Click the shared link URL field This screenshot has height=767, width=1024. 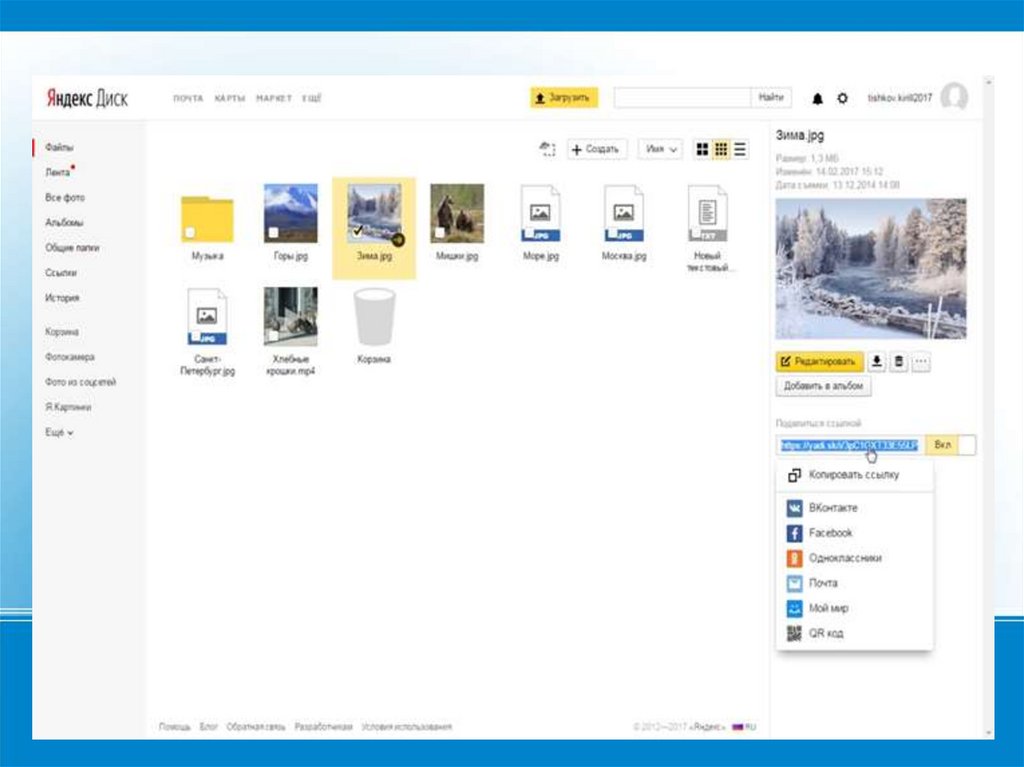[850, 445]
